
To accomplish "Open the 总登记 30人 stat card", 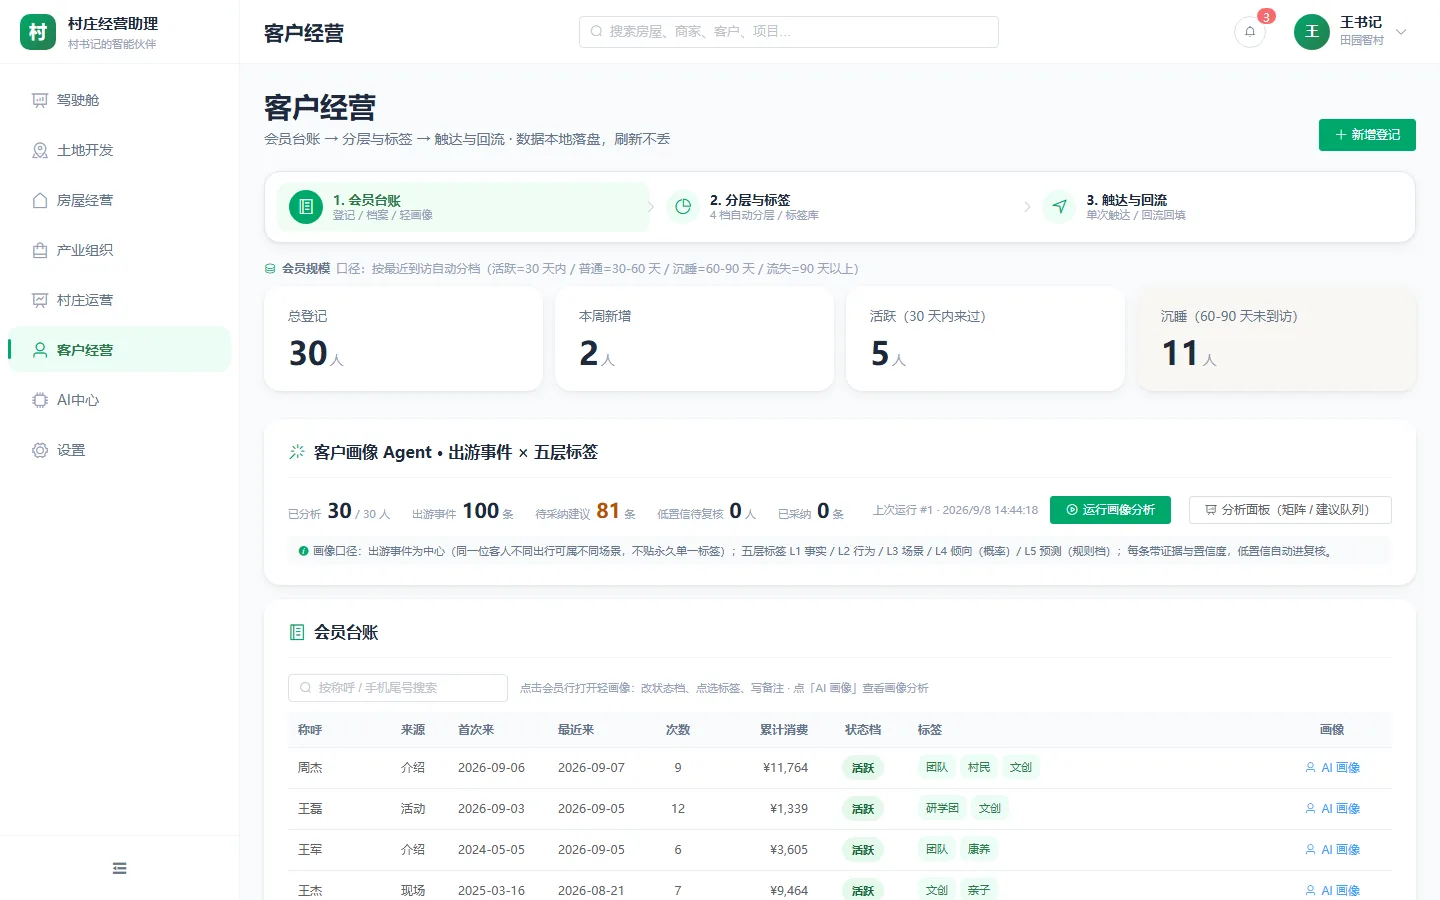I will (x=403, y=339).
